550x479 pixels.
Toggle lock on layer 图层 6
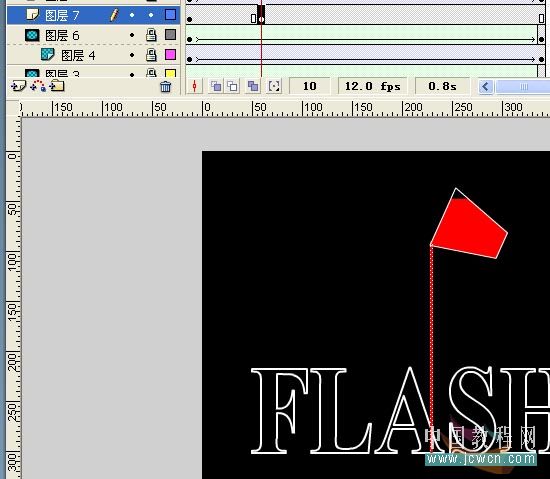tap(151, 35)
